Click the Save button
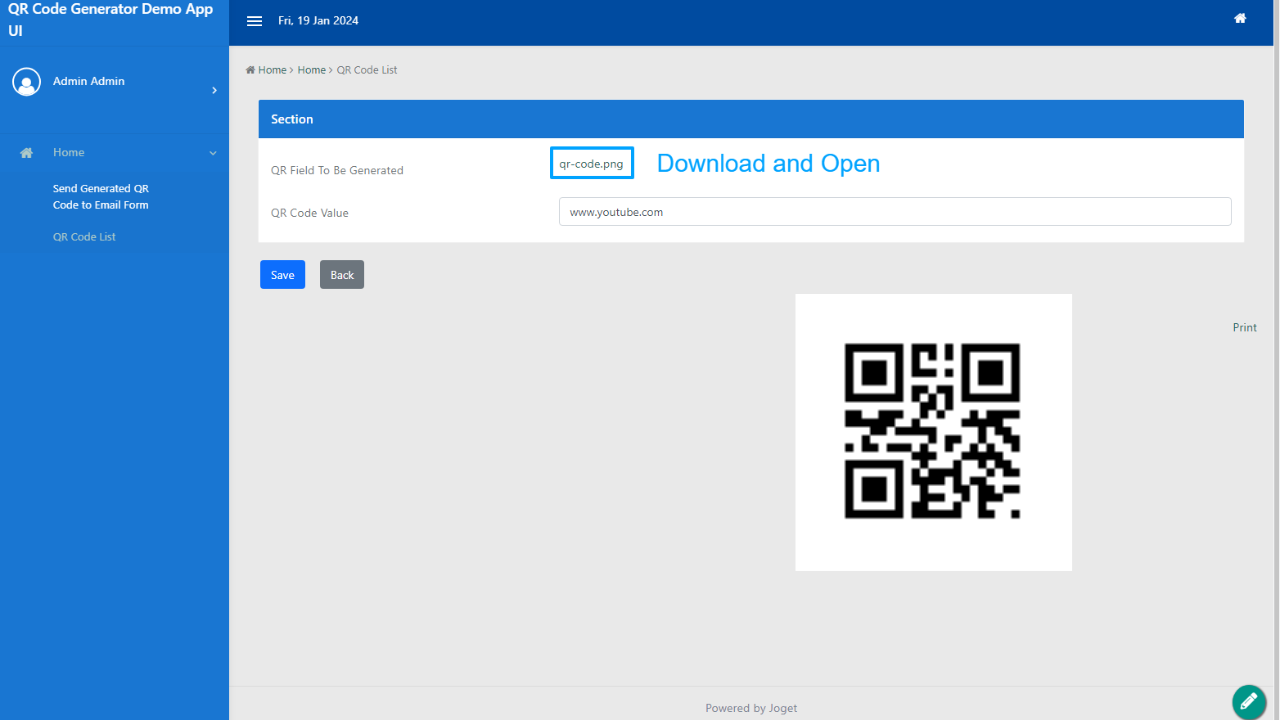 tap(282, 275)
